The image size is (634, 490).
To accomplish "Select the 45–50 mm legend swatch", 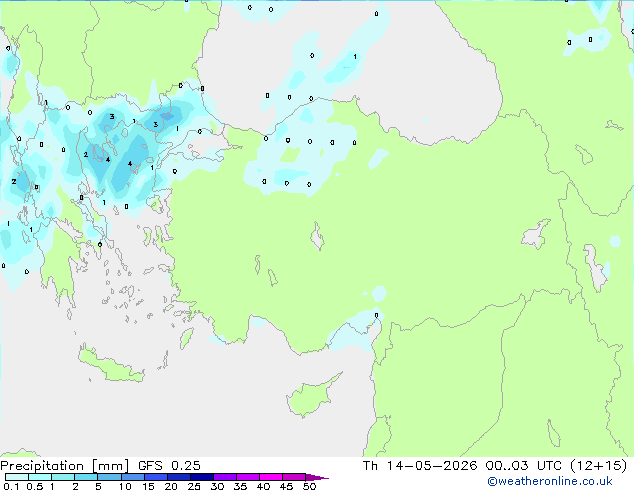I will point(294,477).
